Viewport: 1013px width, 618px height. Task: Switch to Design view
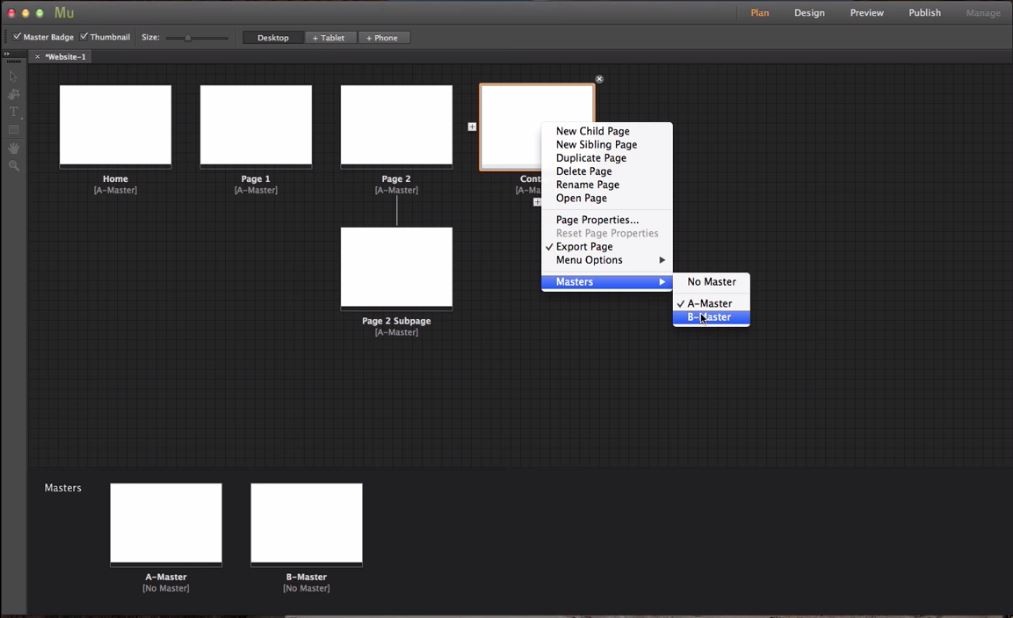(x=809, y=13)
